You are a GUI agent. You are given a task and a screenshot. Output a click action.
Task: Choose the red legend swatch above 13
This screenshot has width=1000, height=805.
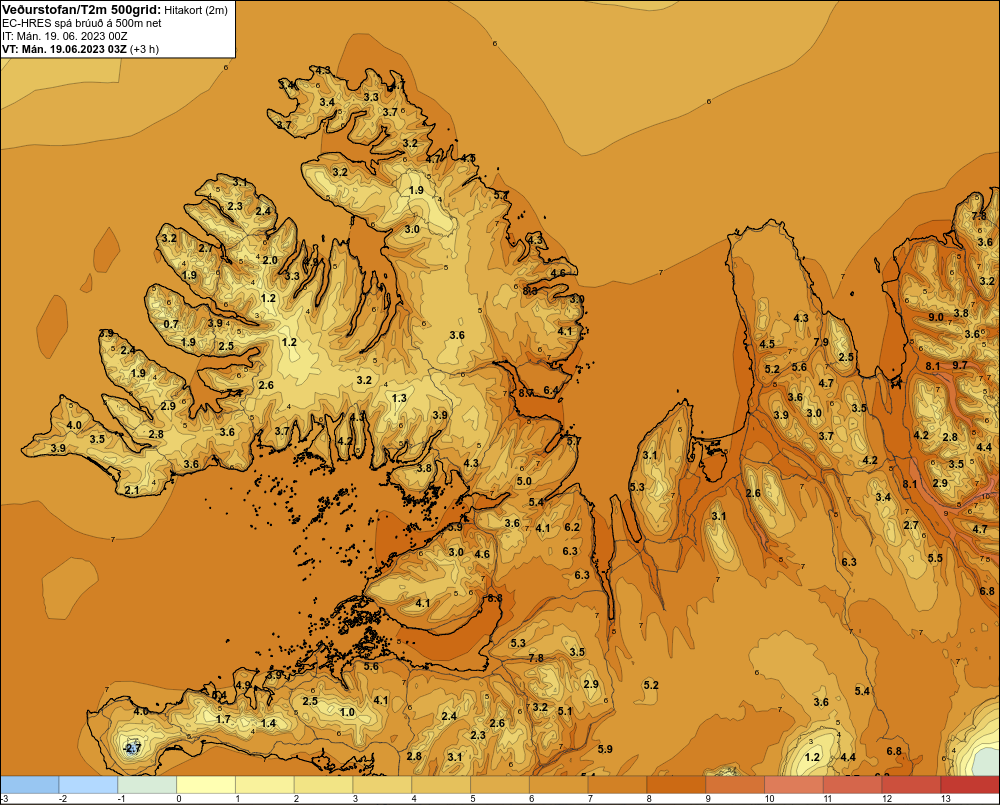tap(970, 784)
